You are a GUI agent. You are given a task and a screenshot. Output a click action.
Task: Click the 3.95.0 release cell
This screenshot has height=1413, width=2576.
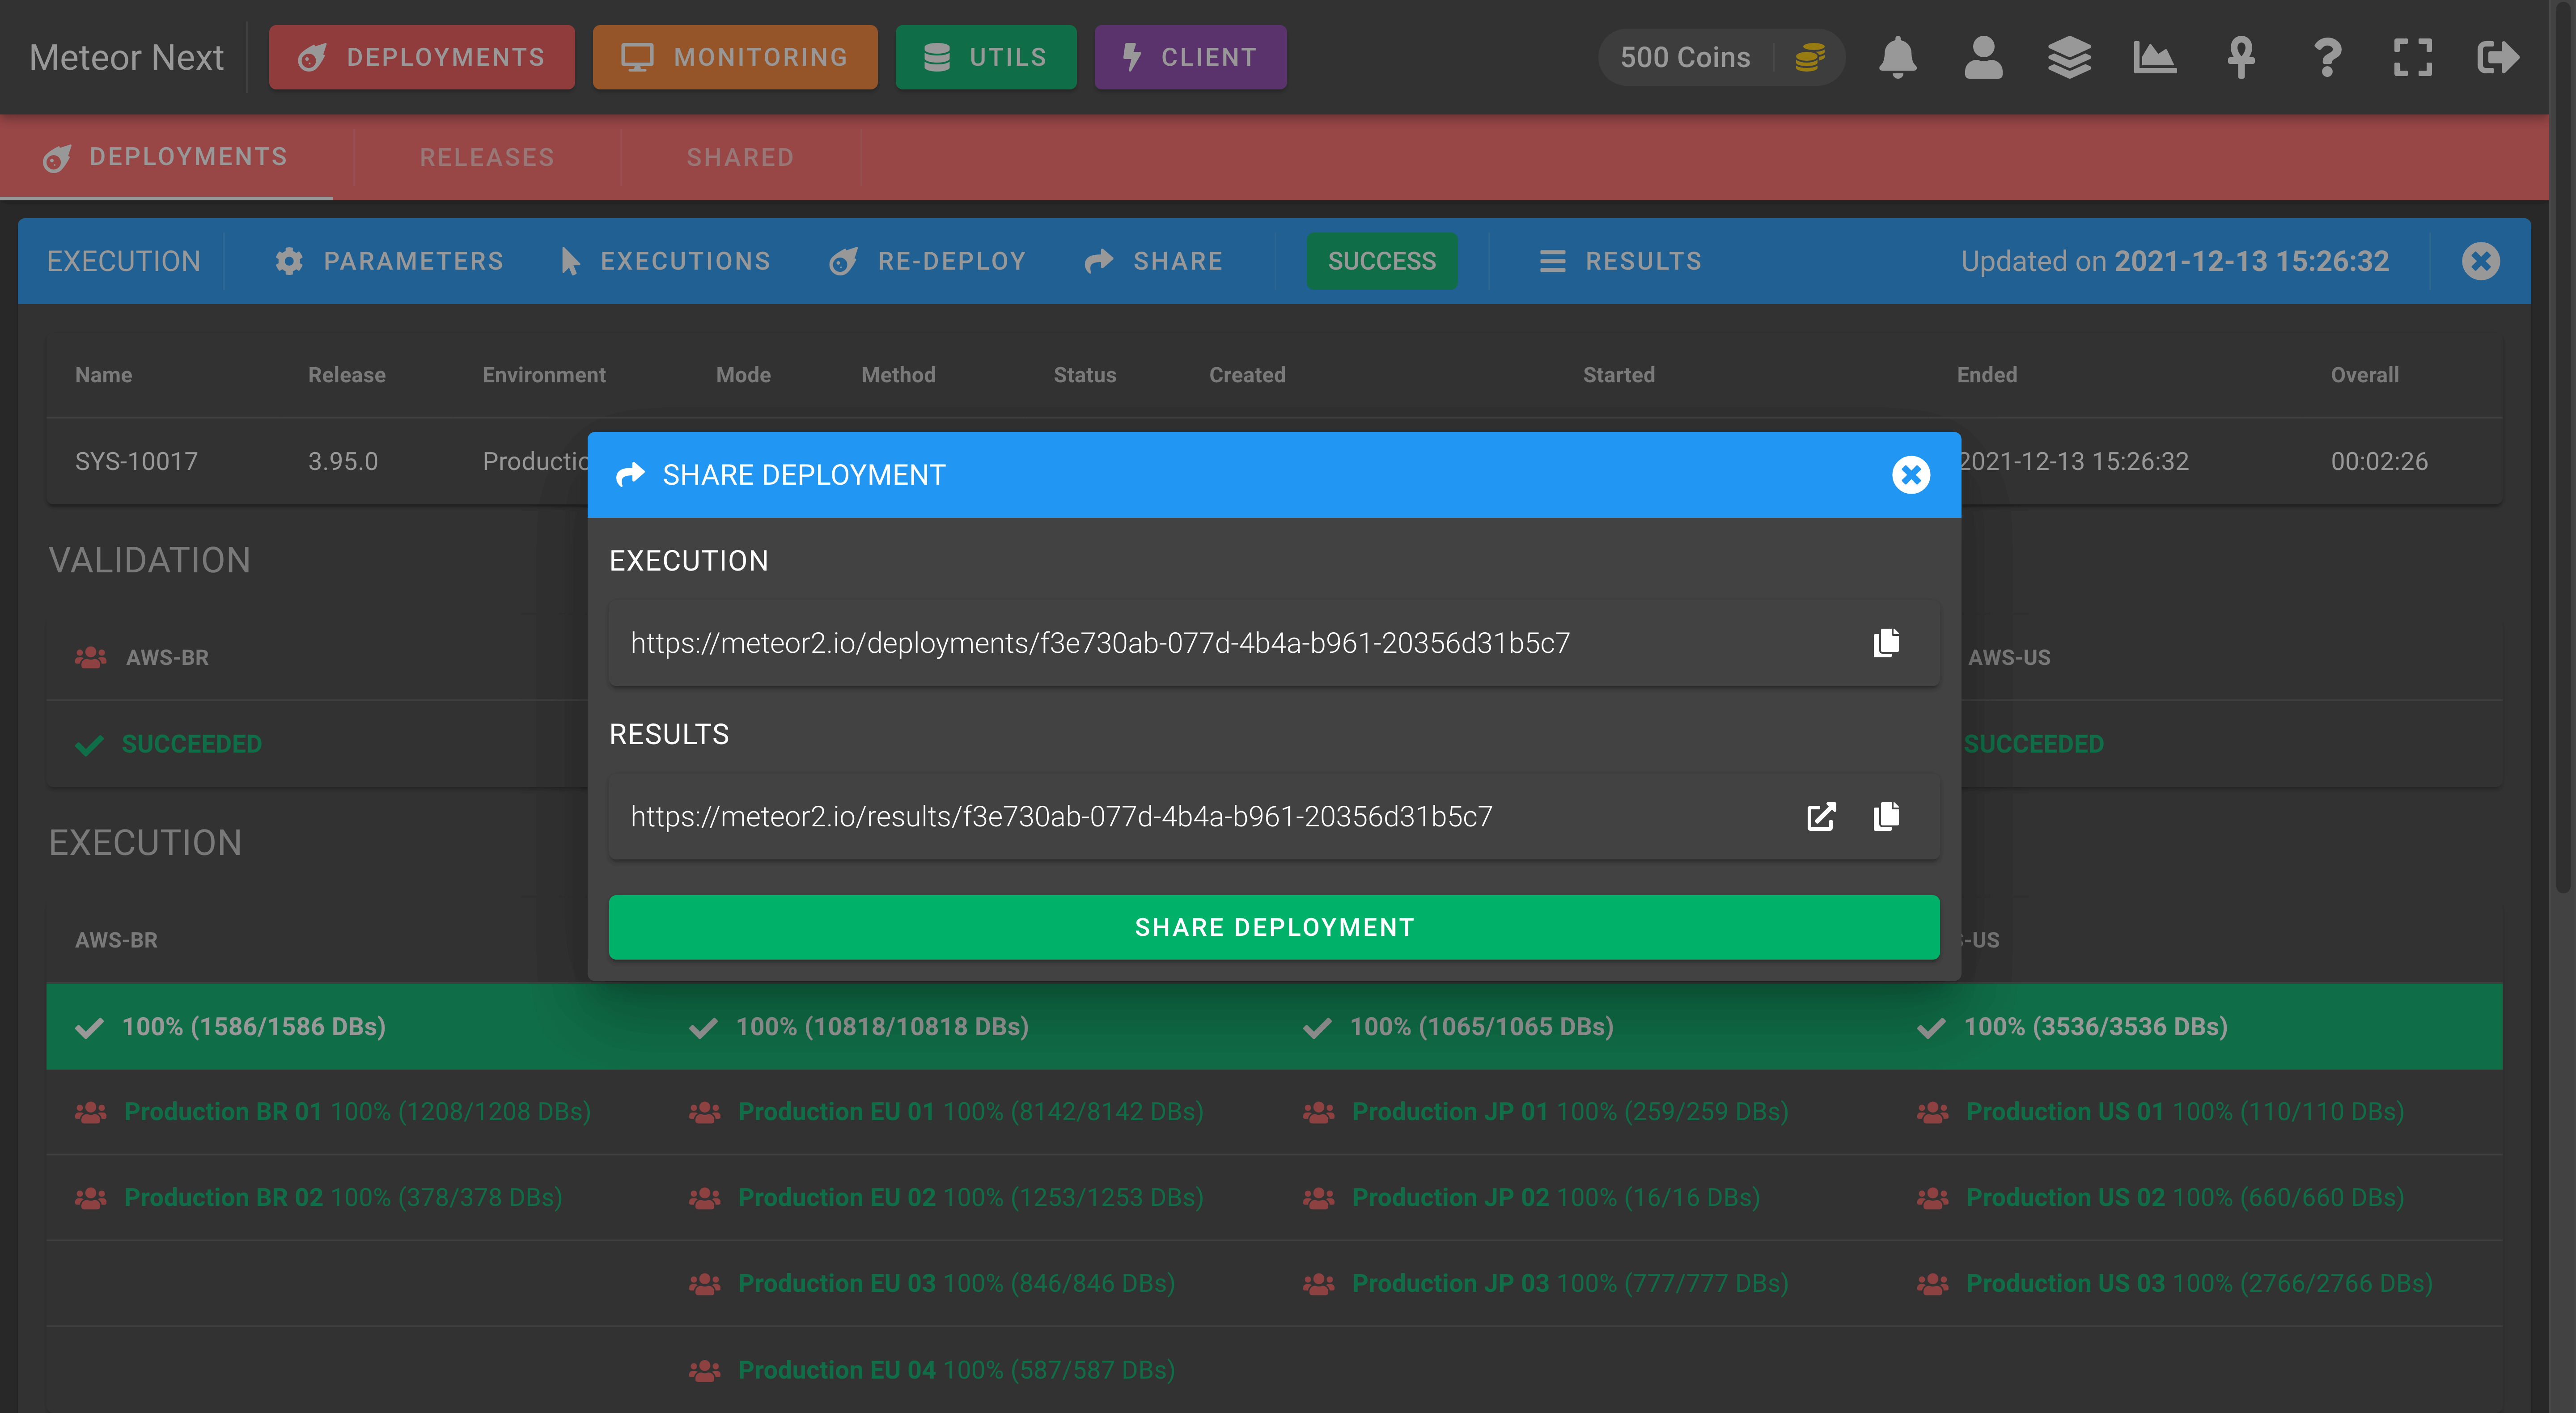343,461
